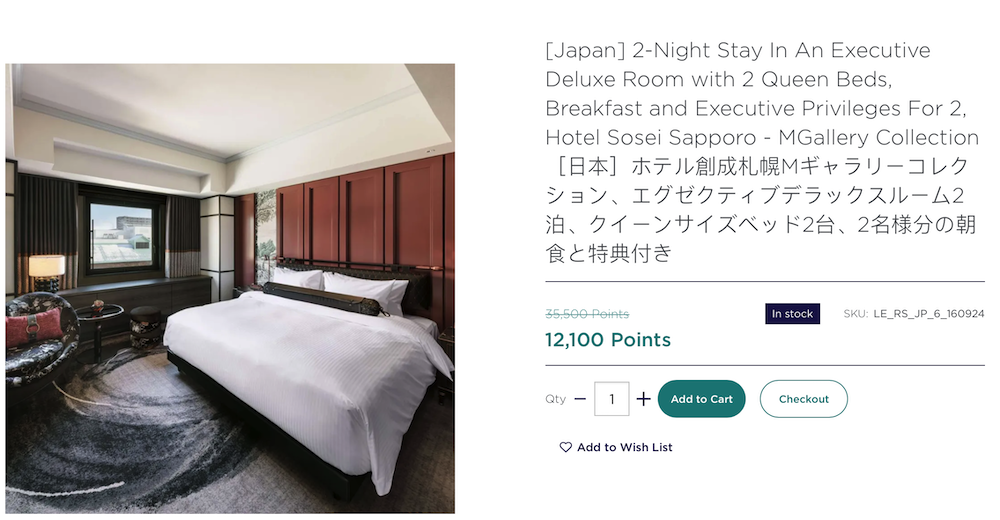The width and height of the screenshot is (1000, 520).
Task: Decrease quantity with the minus icon
Action: pos(580,399)
